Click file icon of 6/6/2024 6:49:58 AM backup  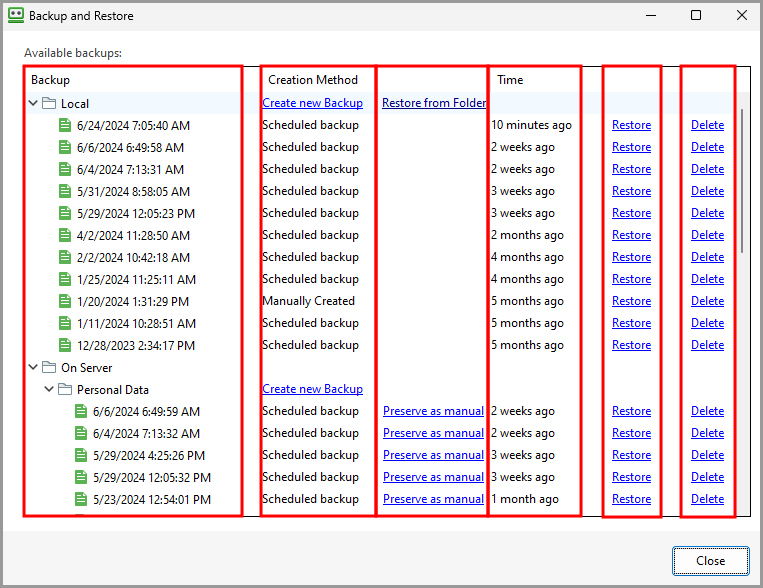(x=65, y=147)
